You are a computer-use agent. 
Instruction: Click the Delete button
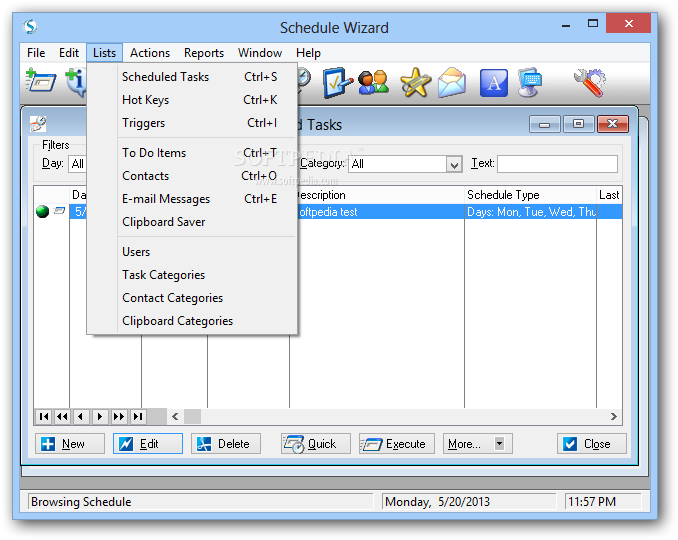click(226, 444)
